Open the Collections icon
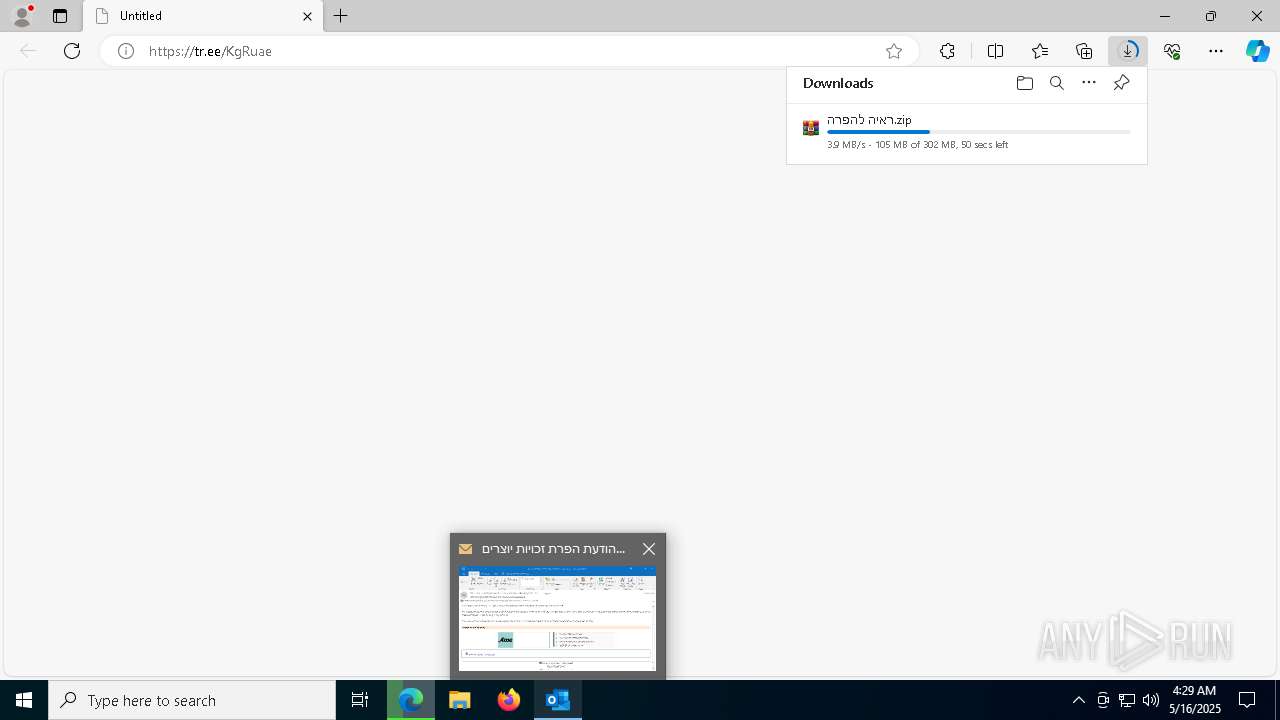The width and height of the screenshot is (1280, 720). click(1084, 51)
